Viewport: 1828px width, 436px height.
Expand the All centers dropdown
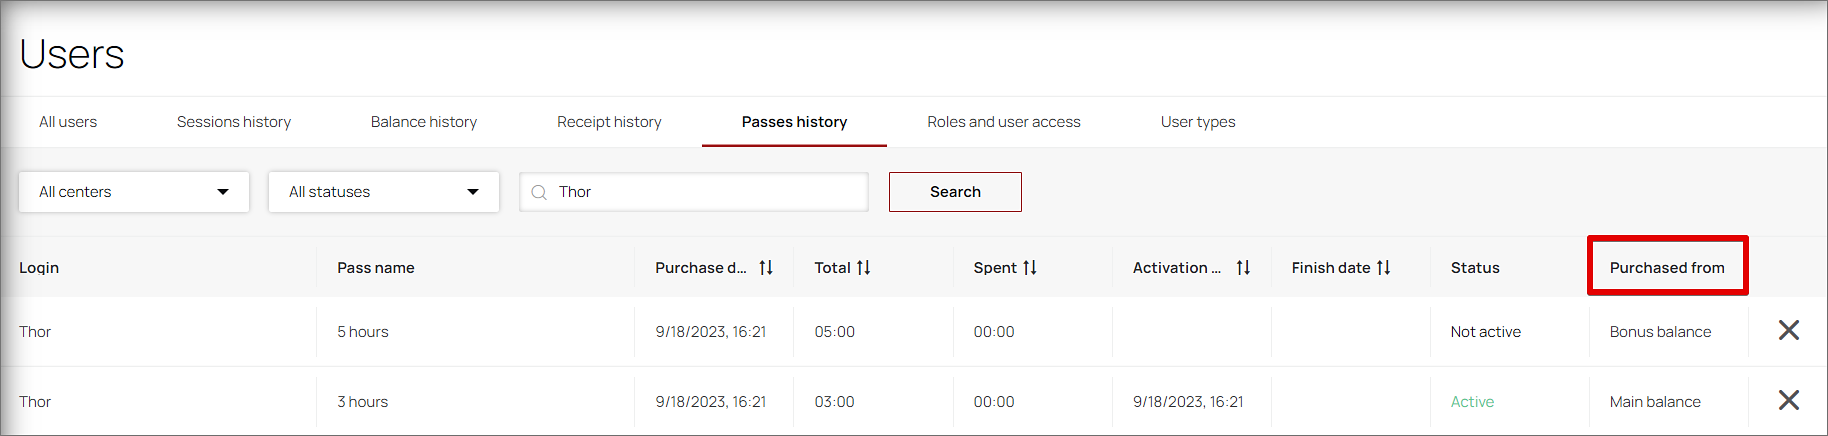[x=134, y=192]
